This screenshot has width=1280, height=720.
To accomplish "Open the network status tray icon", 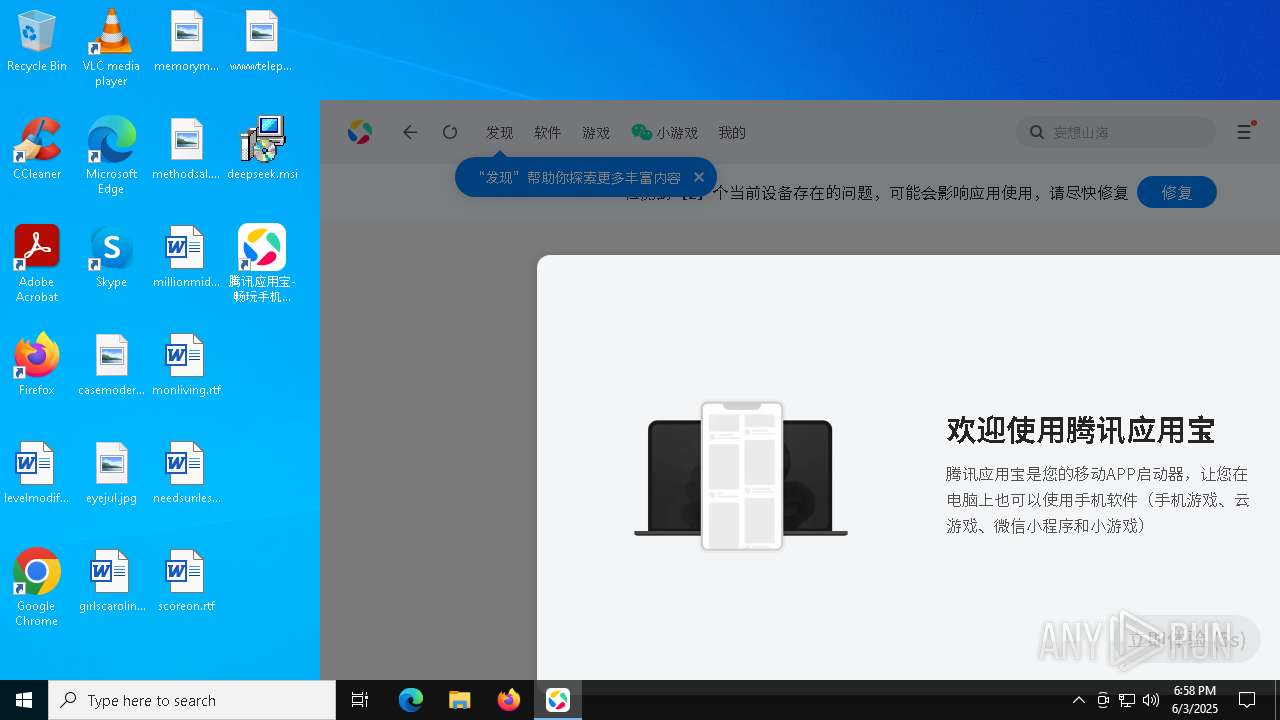I will pos(1127,700).
